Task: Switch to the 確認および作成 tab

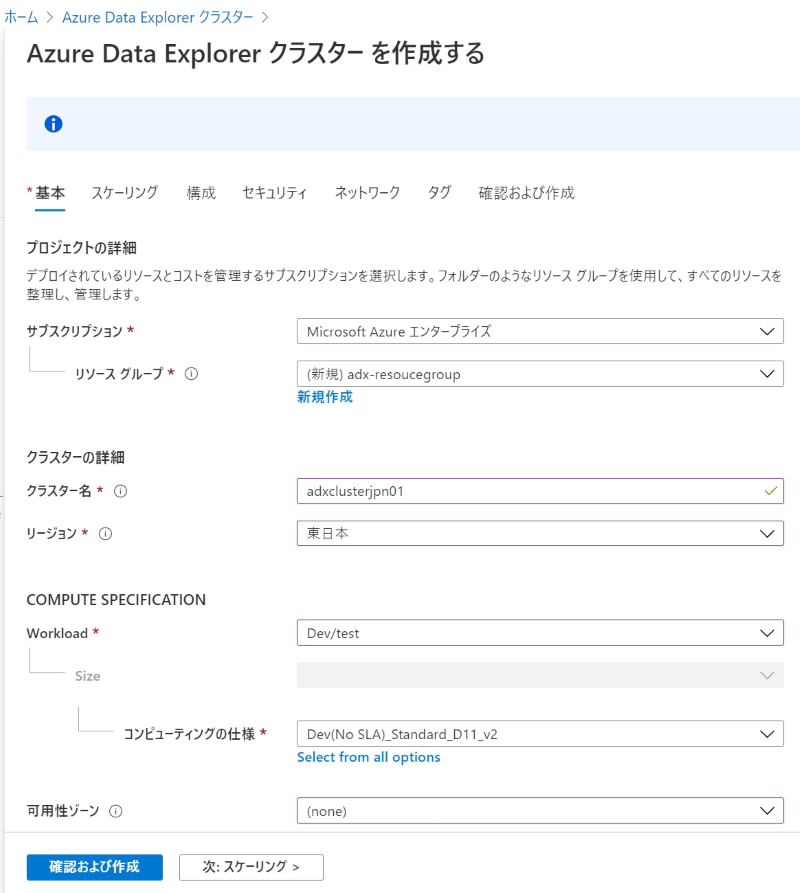Action: (527, 193)
